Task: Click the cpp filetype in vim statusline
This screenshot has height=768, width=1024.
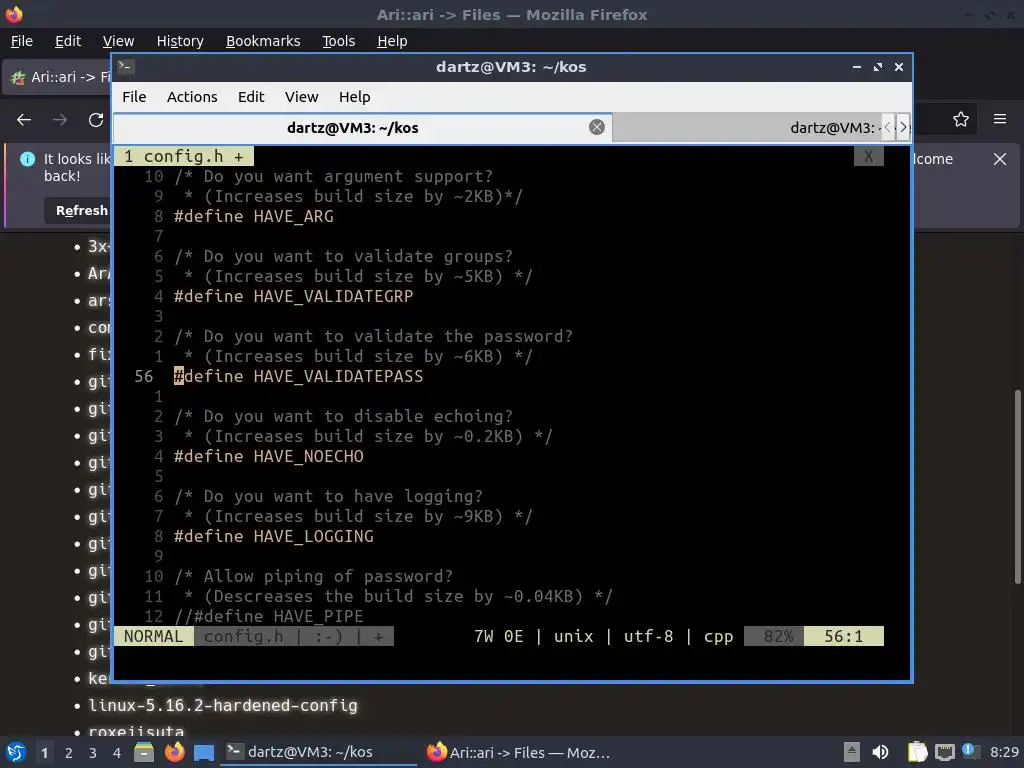Action: [x=718, y=636]
